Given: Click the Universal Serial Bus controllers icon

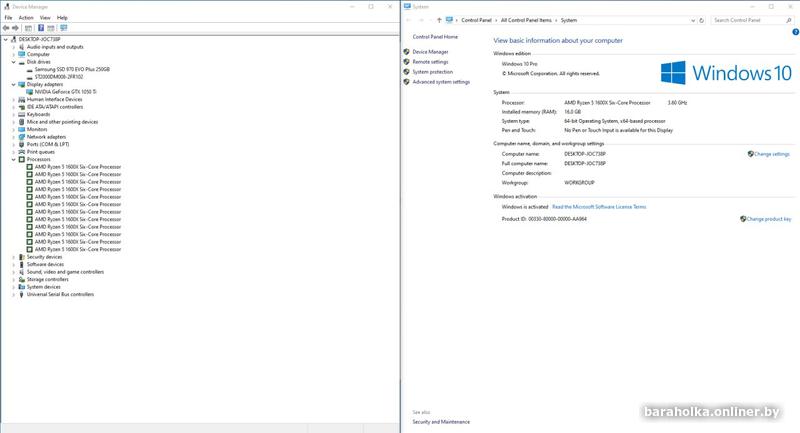Looking at the screenshot, I should pyautogui.click(x=21, y=294).
